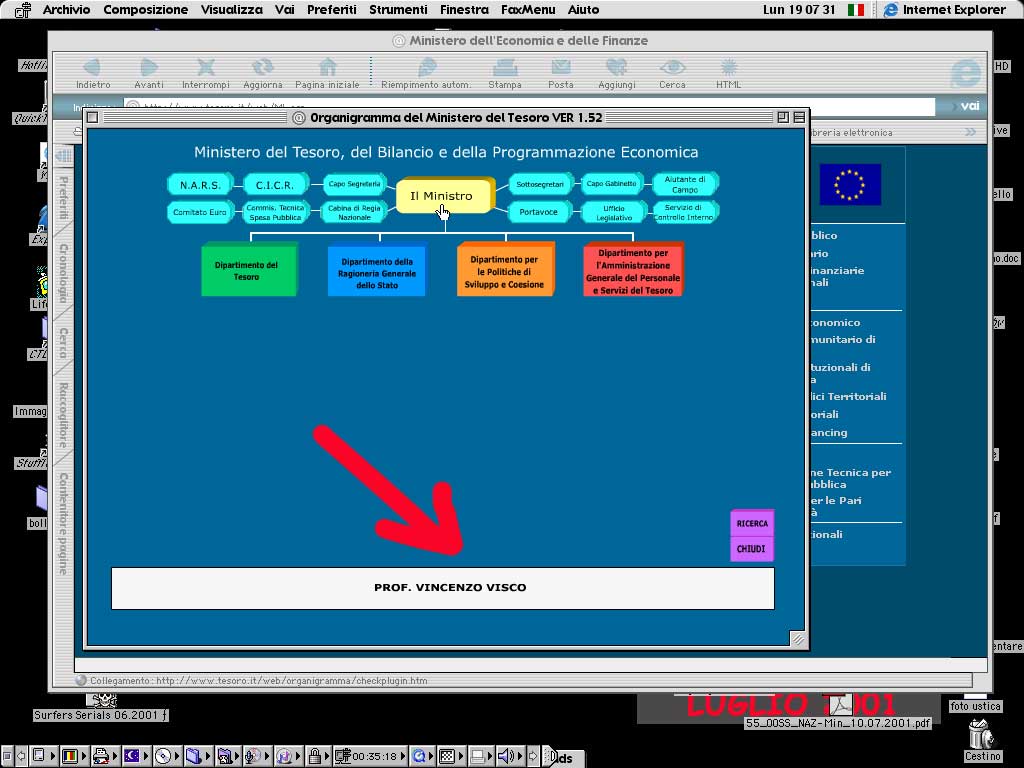
Task: Click the Organigramma window resize grip
Action: point(798,639)
